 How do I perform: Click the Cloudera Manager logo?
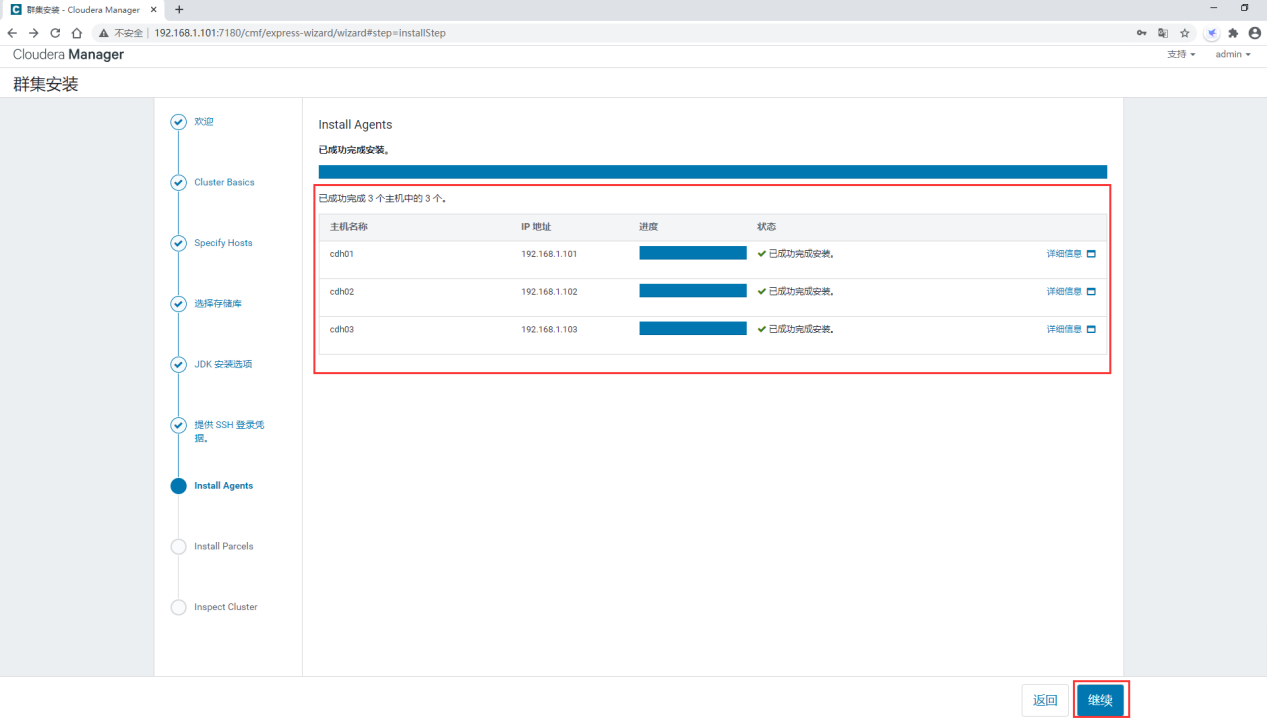(68, 55)
